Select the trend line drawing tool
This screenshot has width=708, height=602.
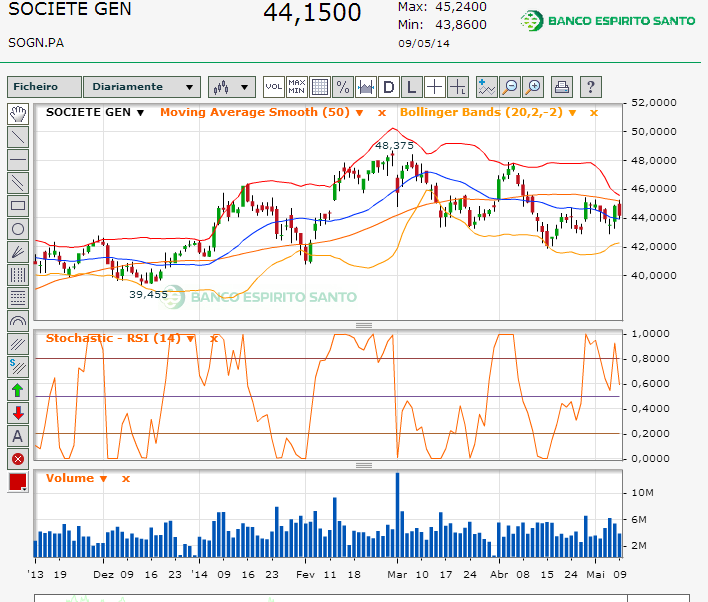click(18, 137)
